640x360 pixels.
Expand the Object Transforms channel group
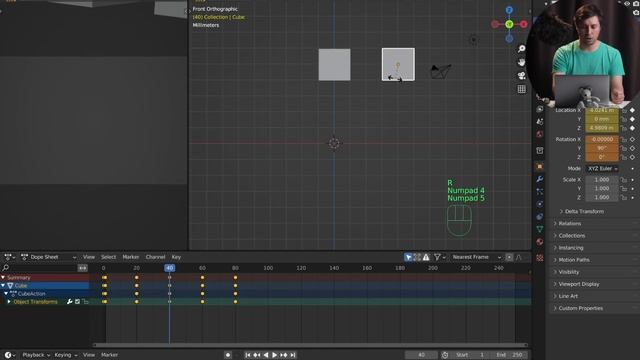coord(9,302)
